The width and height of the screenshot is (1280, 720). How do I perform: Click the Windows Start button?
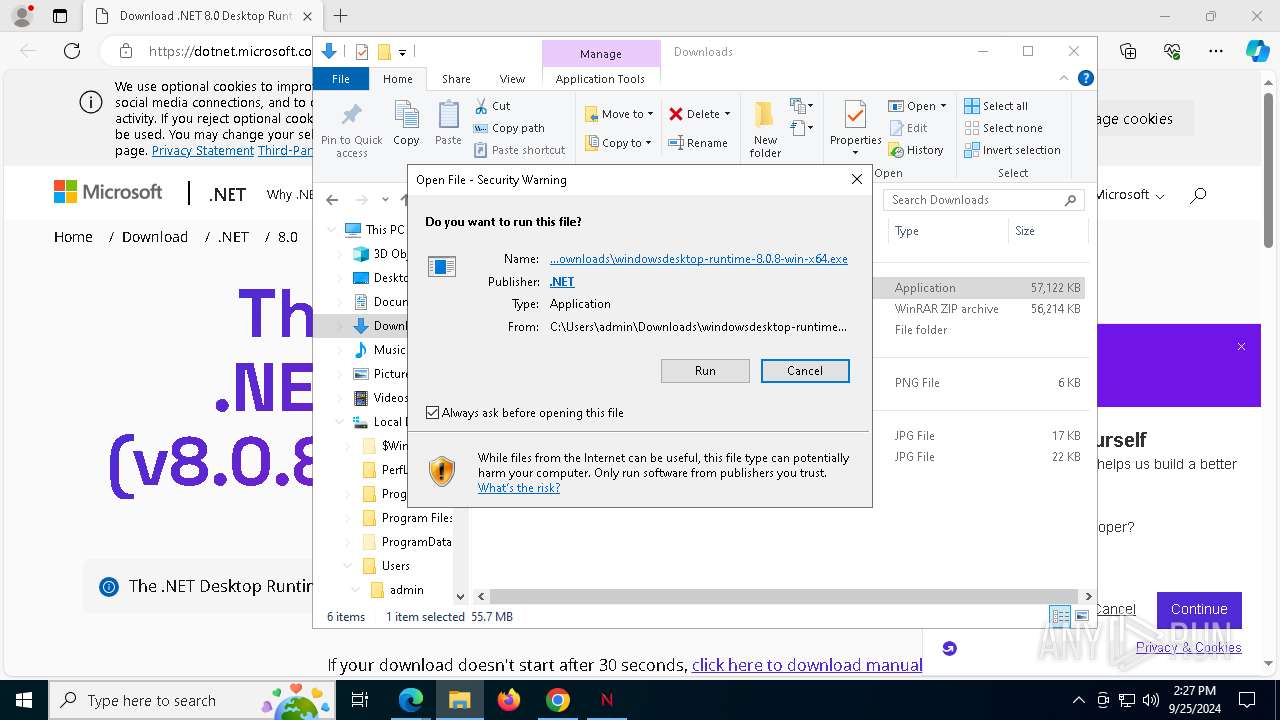(24, 700)
